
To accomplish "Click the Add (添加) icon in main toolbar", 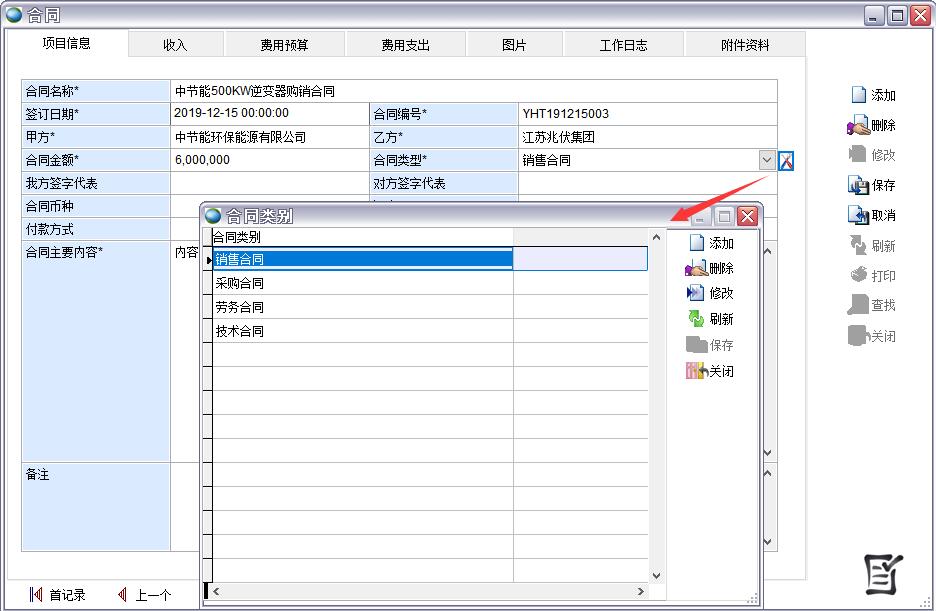I will point(858,95).
